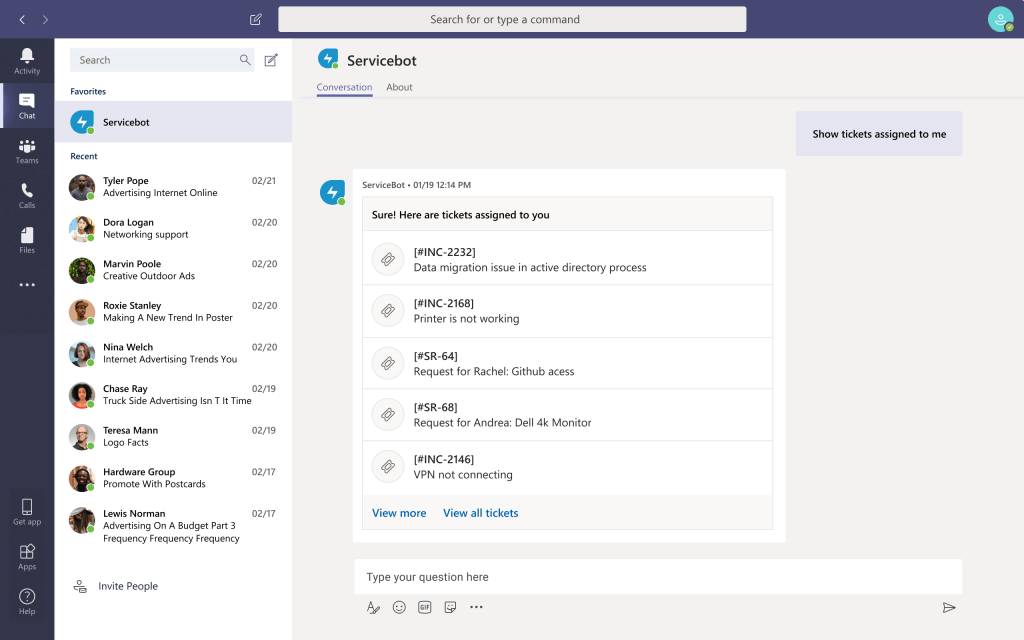Viewport: 1024px width, 640px height.
Task: Select the Conversation tab
Action: [344, 87]
